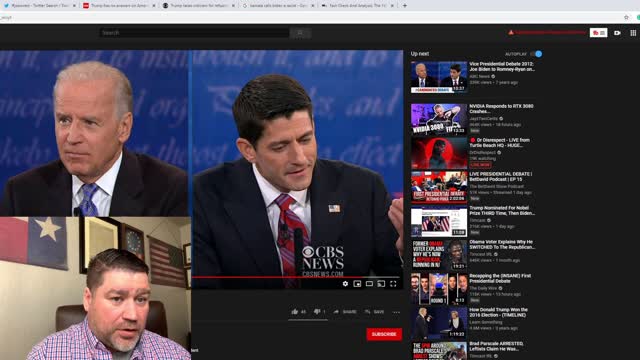The width and height of the screenshot is (640, 360).
Task: Switch to the 'Trump faces criticism' tab
Action: pyautogui.click(x=198, y=6)
